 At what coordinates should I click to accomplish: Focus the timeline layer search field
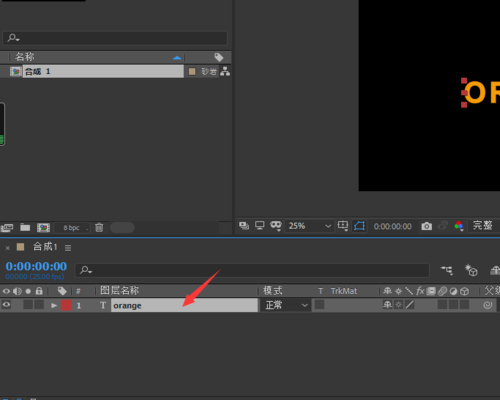(x=252, y=270)
